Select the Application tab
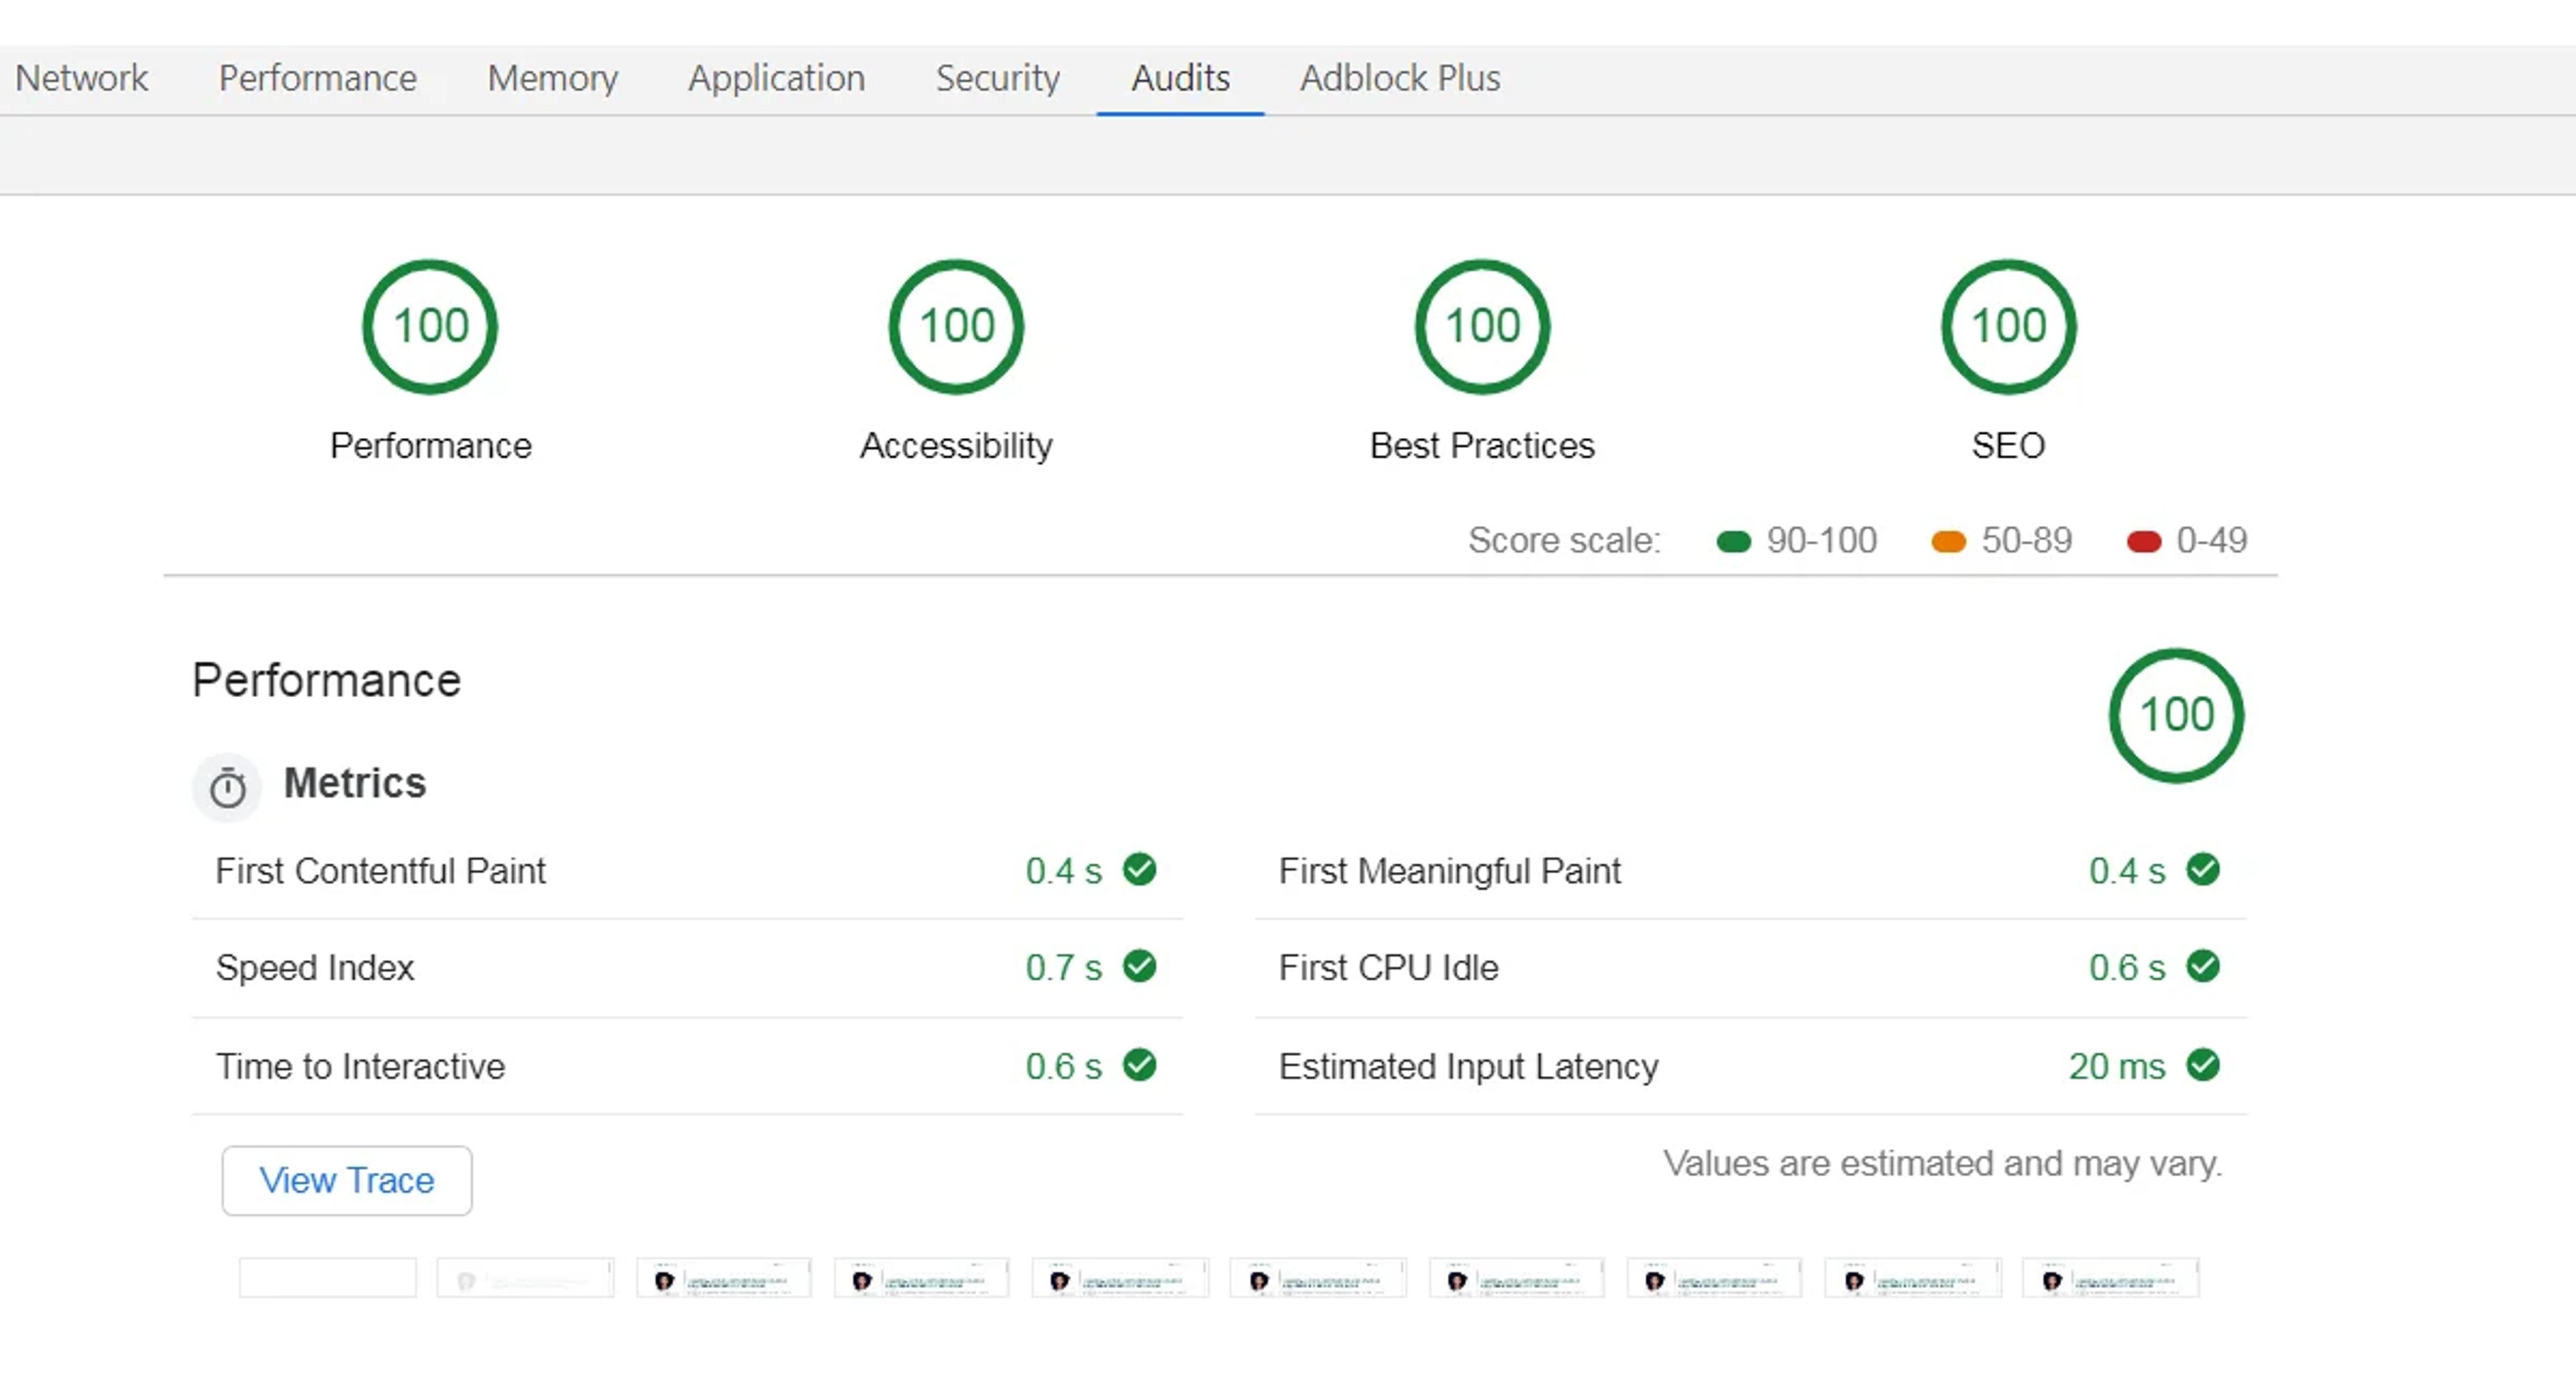 776,78
